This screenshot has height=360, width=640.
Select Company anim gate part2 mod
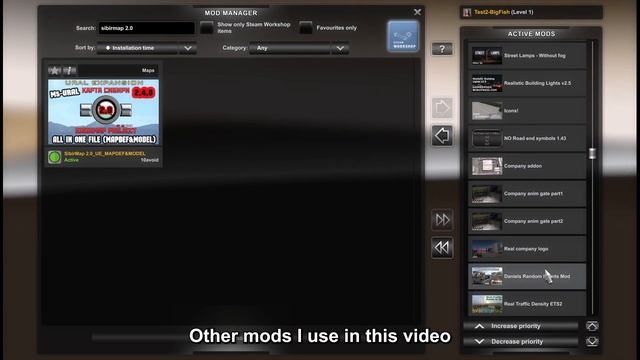pyautogui.click(x=527, y=221)
